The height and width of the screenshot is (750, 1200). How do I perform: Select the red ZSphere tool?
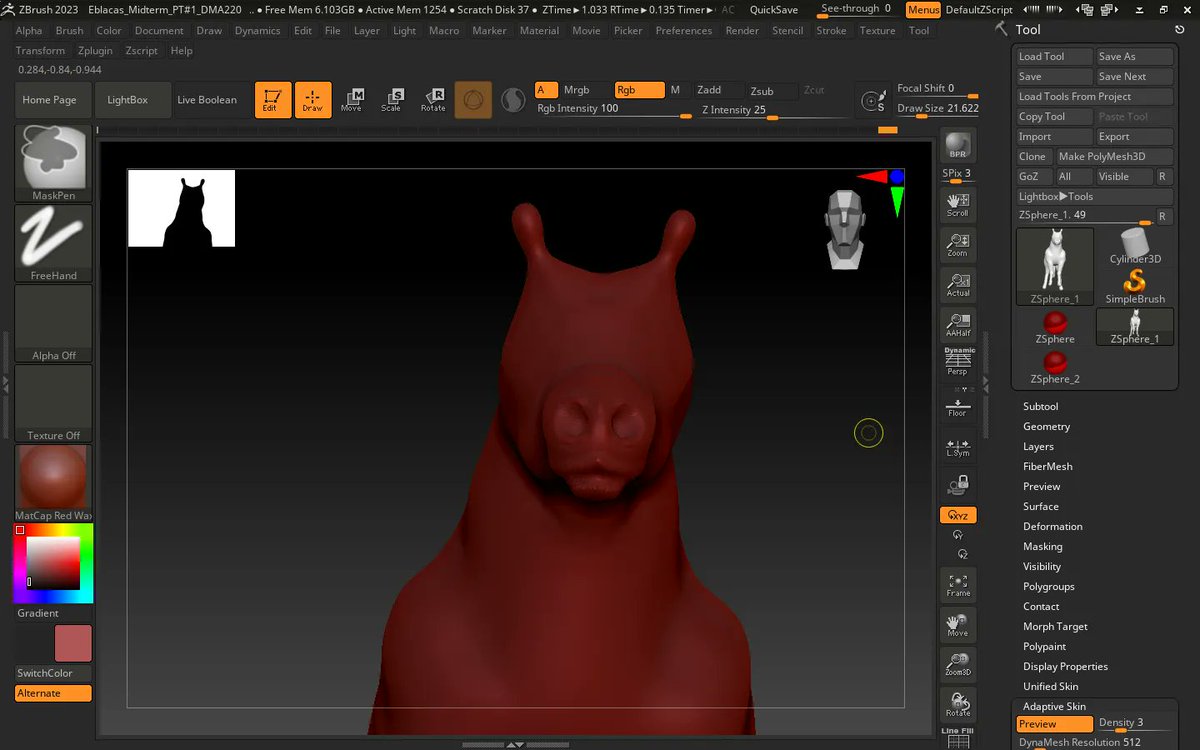point(1055,327)
